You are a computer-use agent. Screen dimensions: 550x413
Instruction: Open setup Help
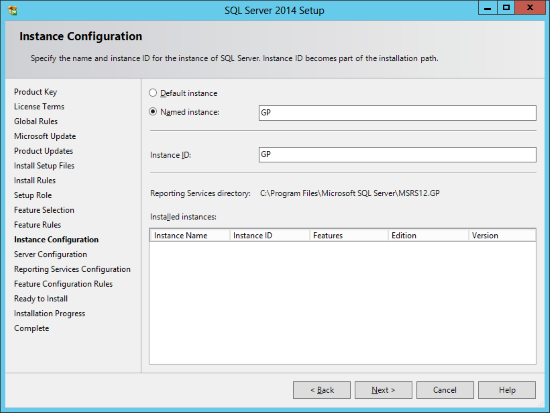pyautogui.click(x=507, y=390)
